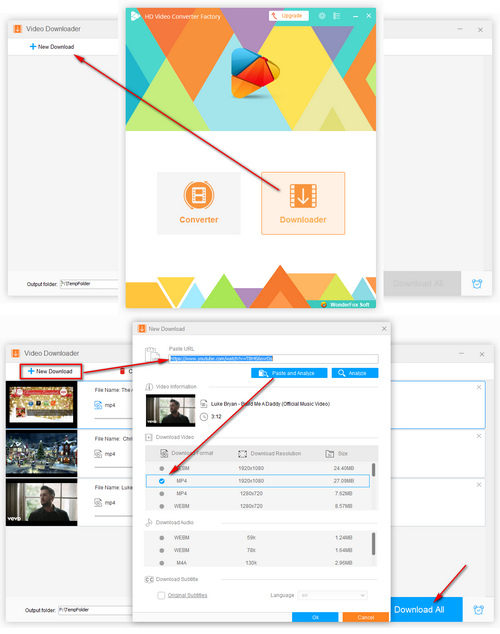The height and width of the screenshot is (634, 500).
Task: Close the New Download dialog
Action: [x=384, y=329]
